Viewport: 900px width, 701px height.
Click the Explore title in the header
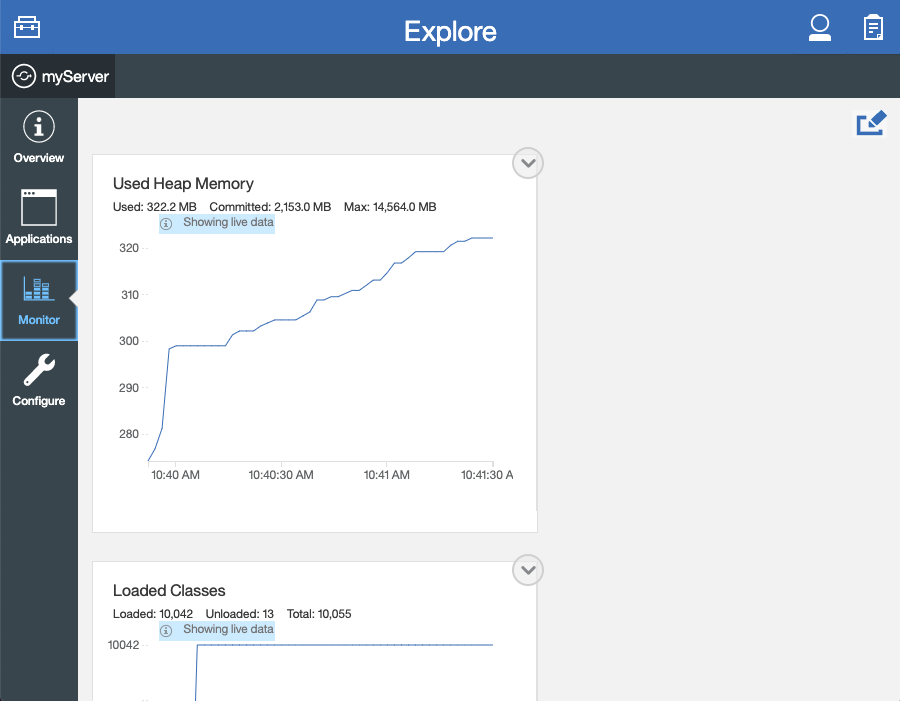tap(450, 31)
